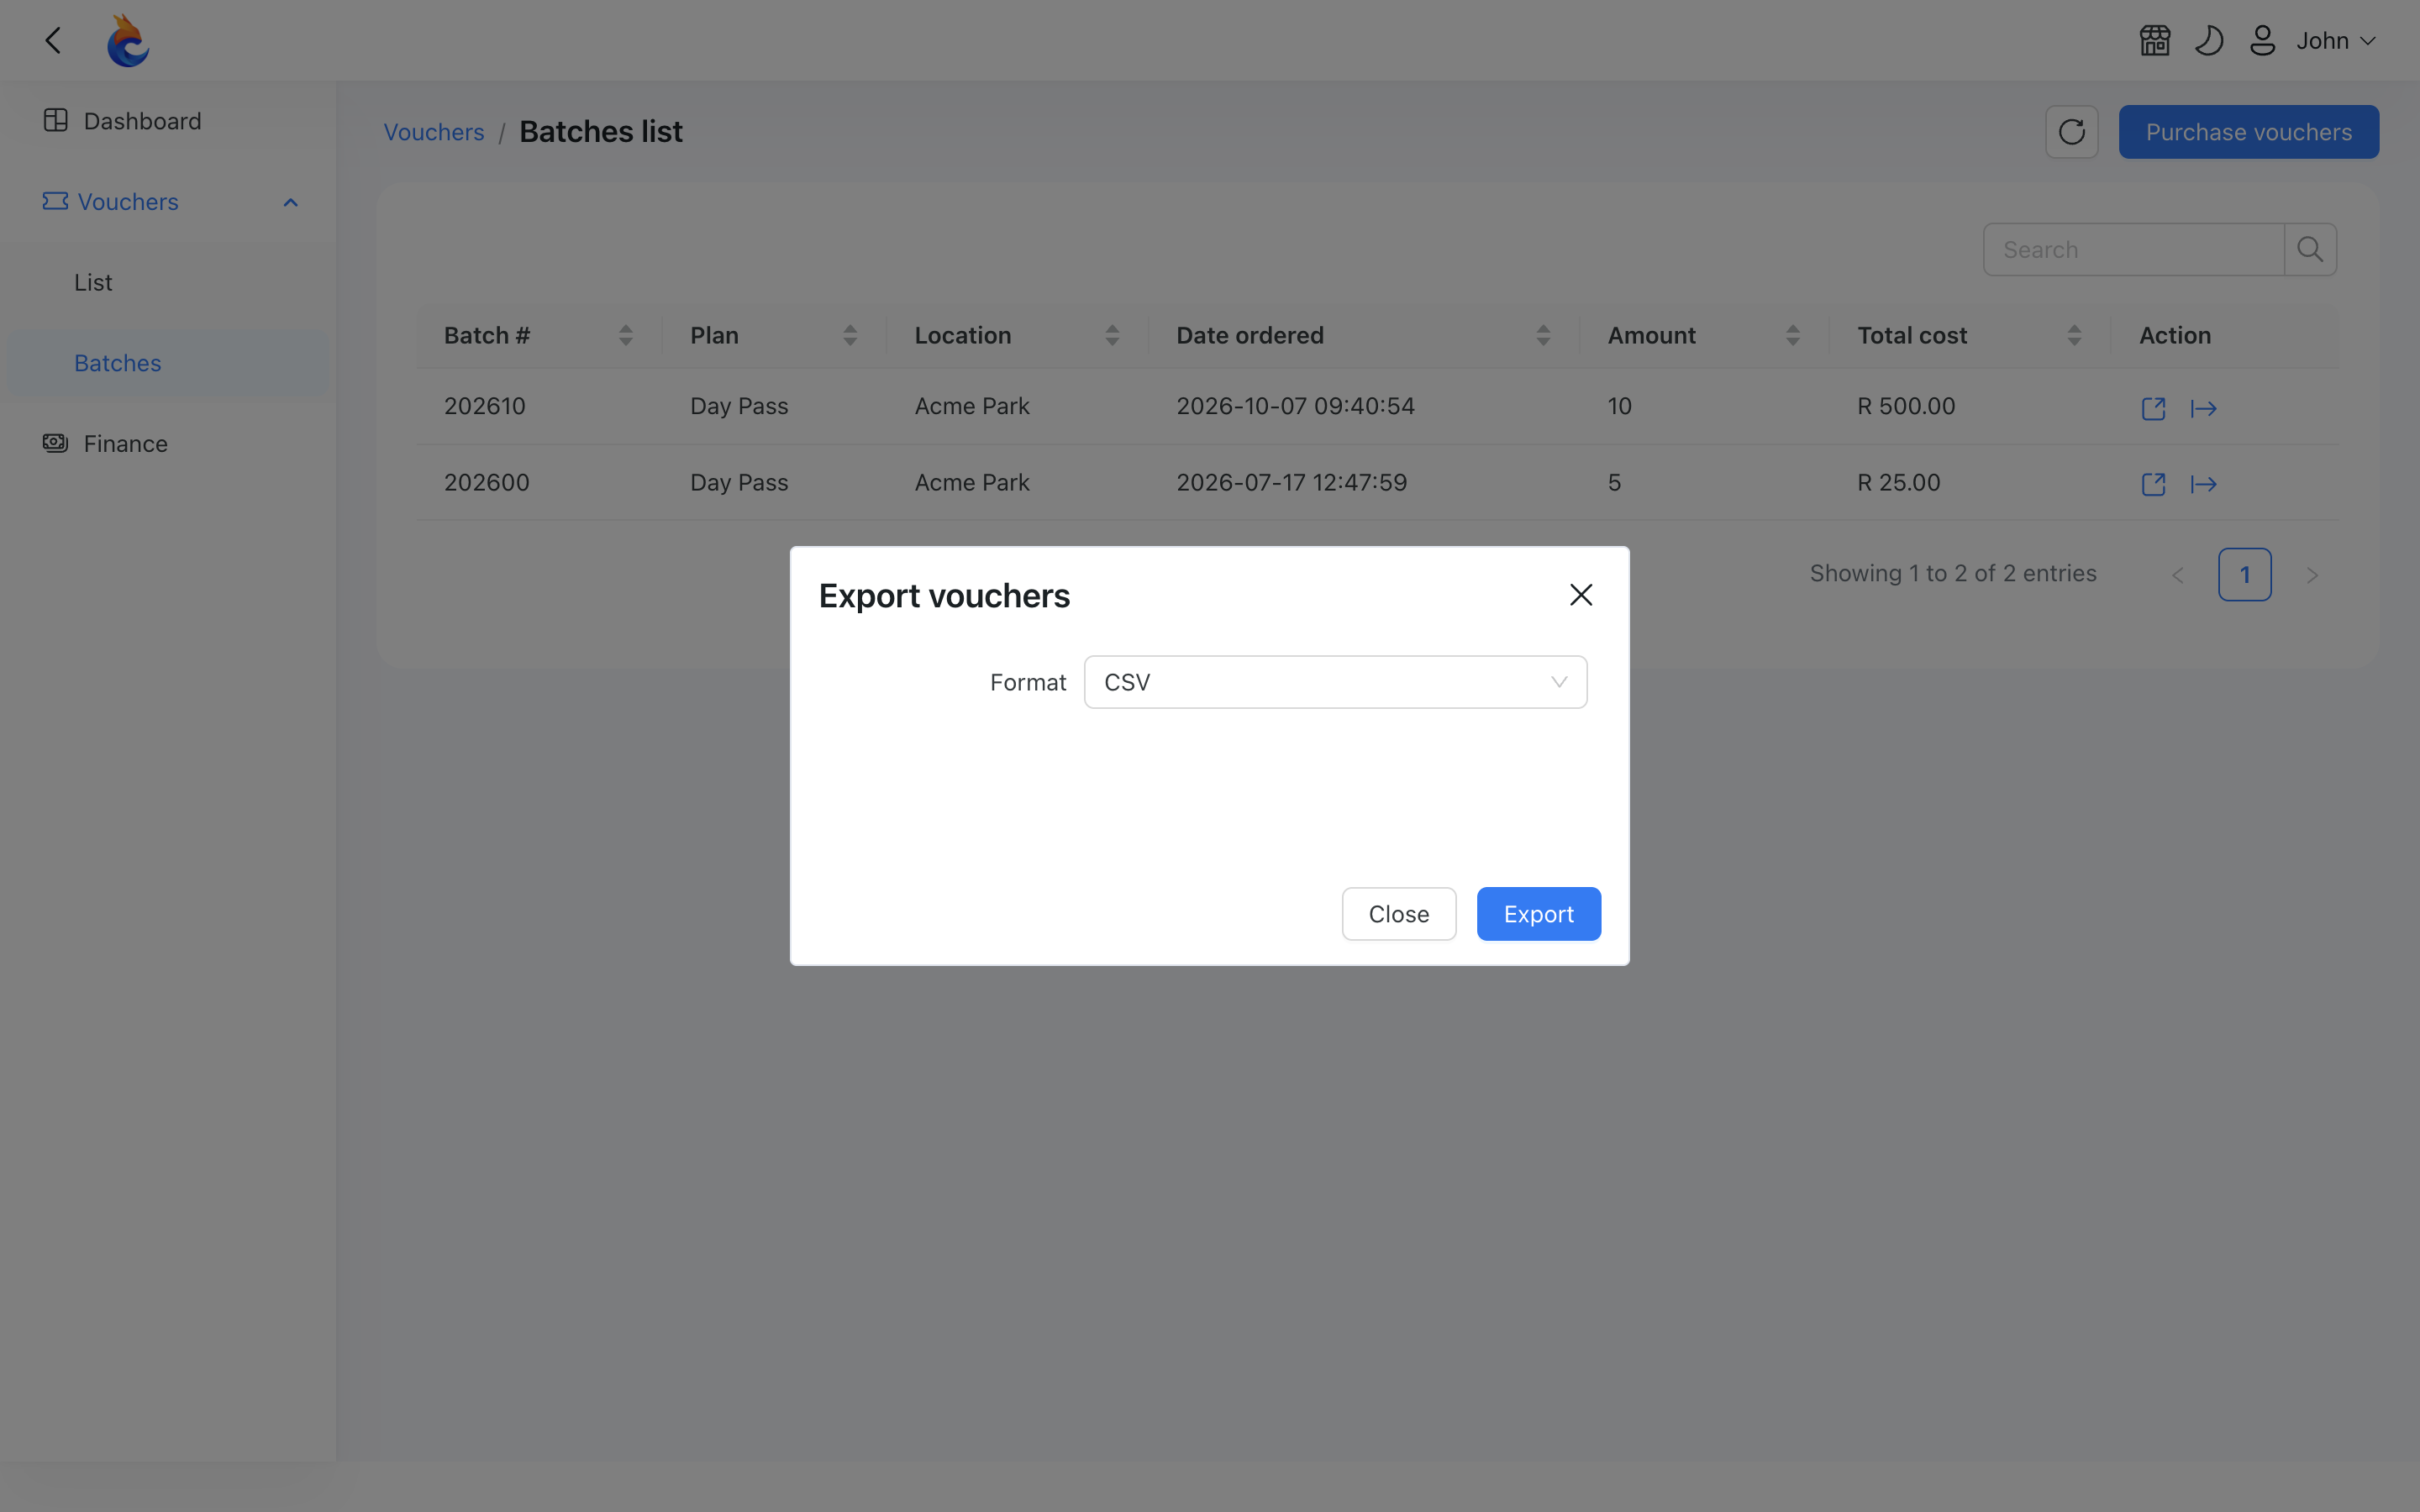The height and width of the screenshot is (1512, 2420).
Task: Open the store icon in the top bar
Action: click(x=2155, y=41)
